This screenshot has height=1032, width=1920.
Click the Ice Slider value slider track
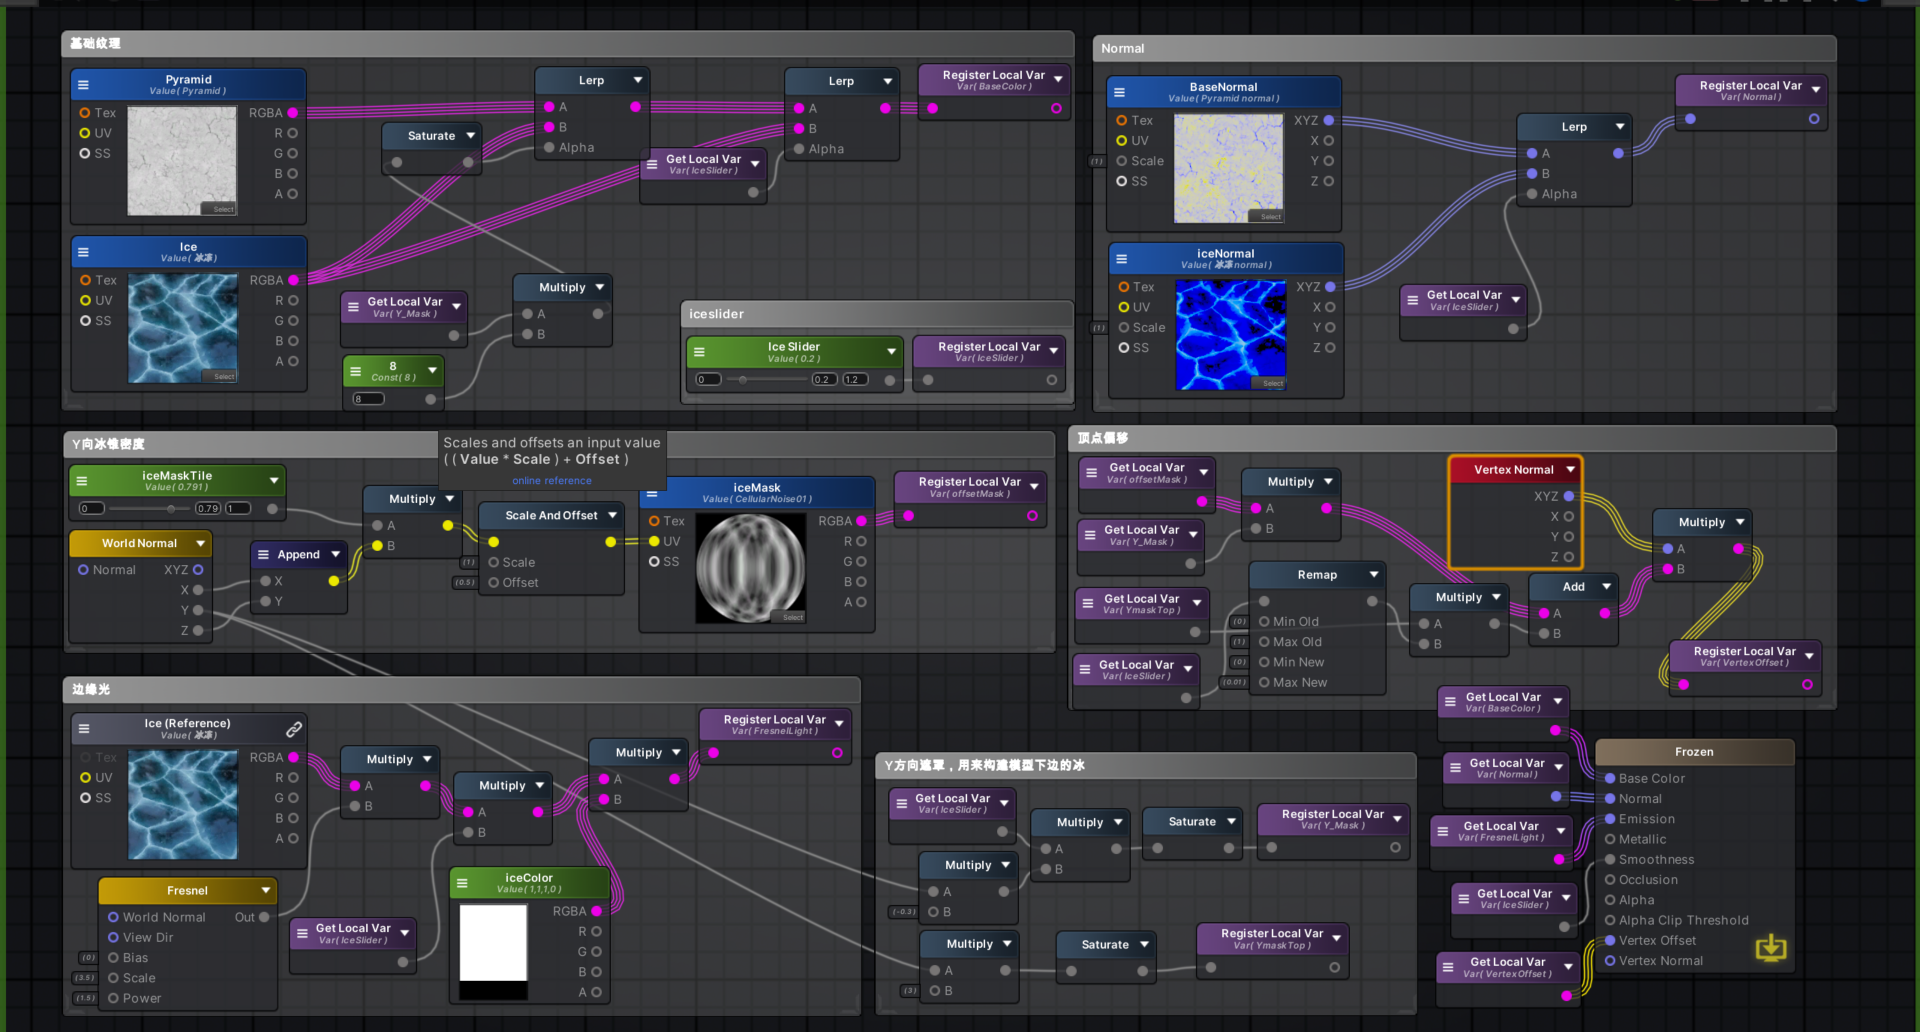766,380
